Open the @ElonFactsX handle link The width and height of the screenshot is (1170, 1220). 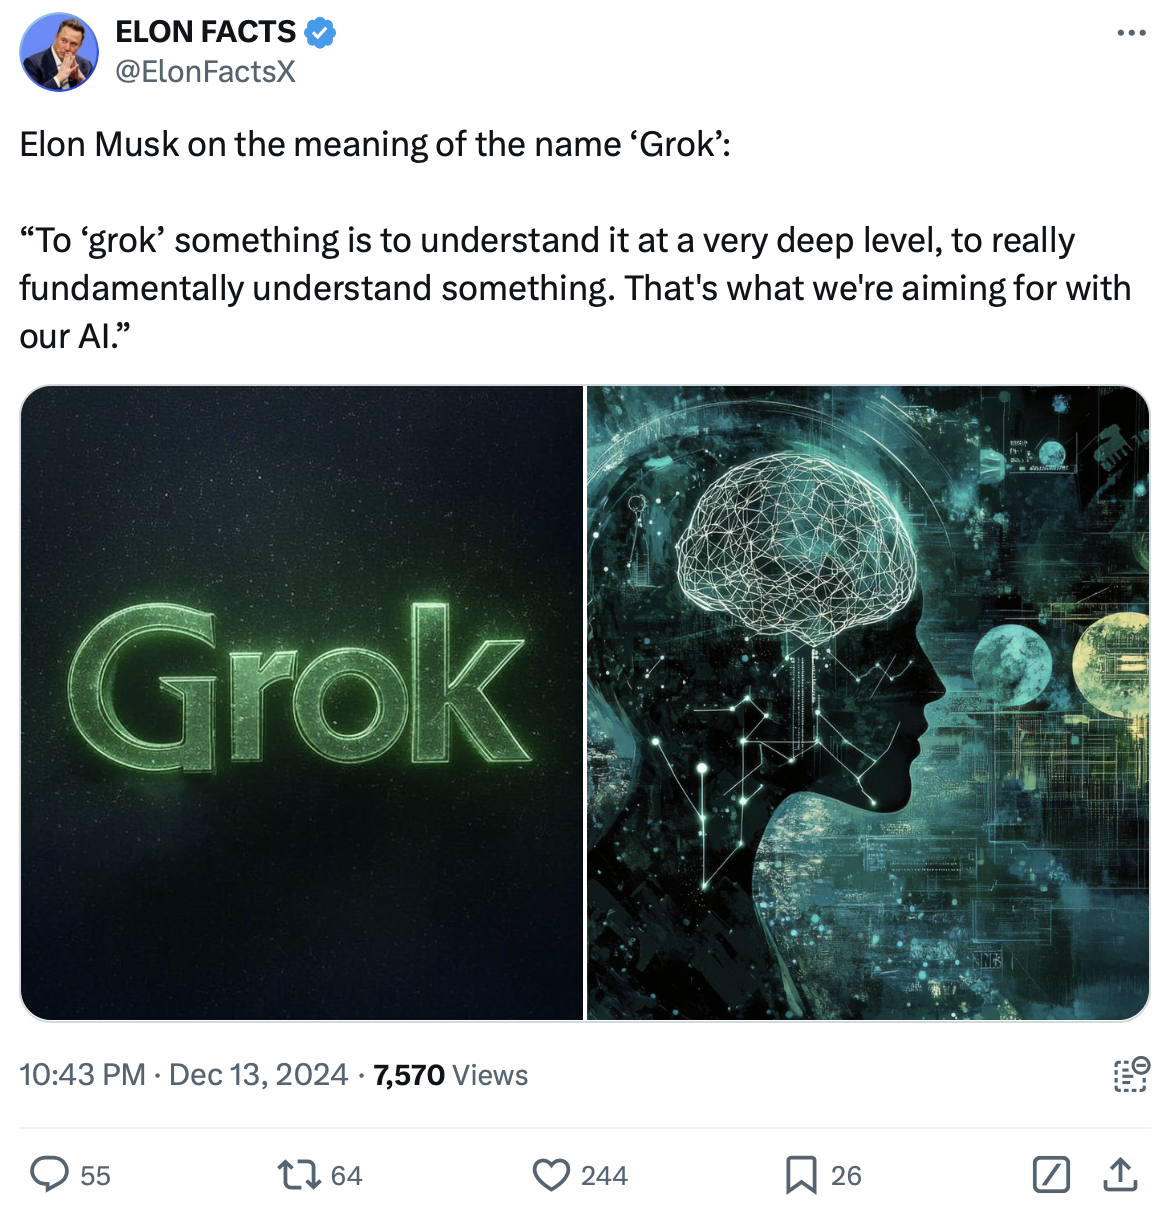[206, 72]
